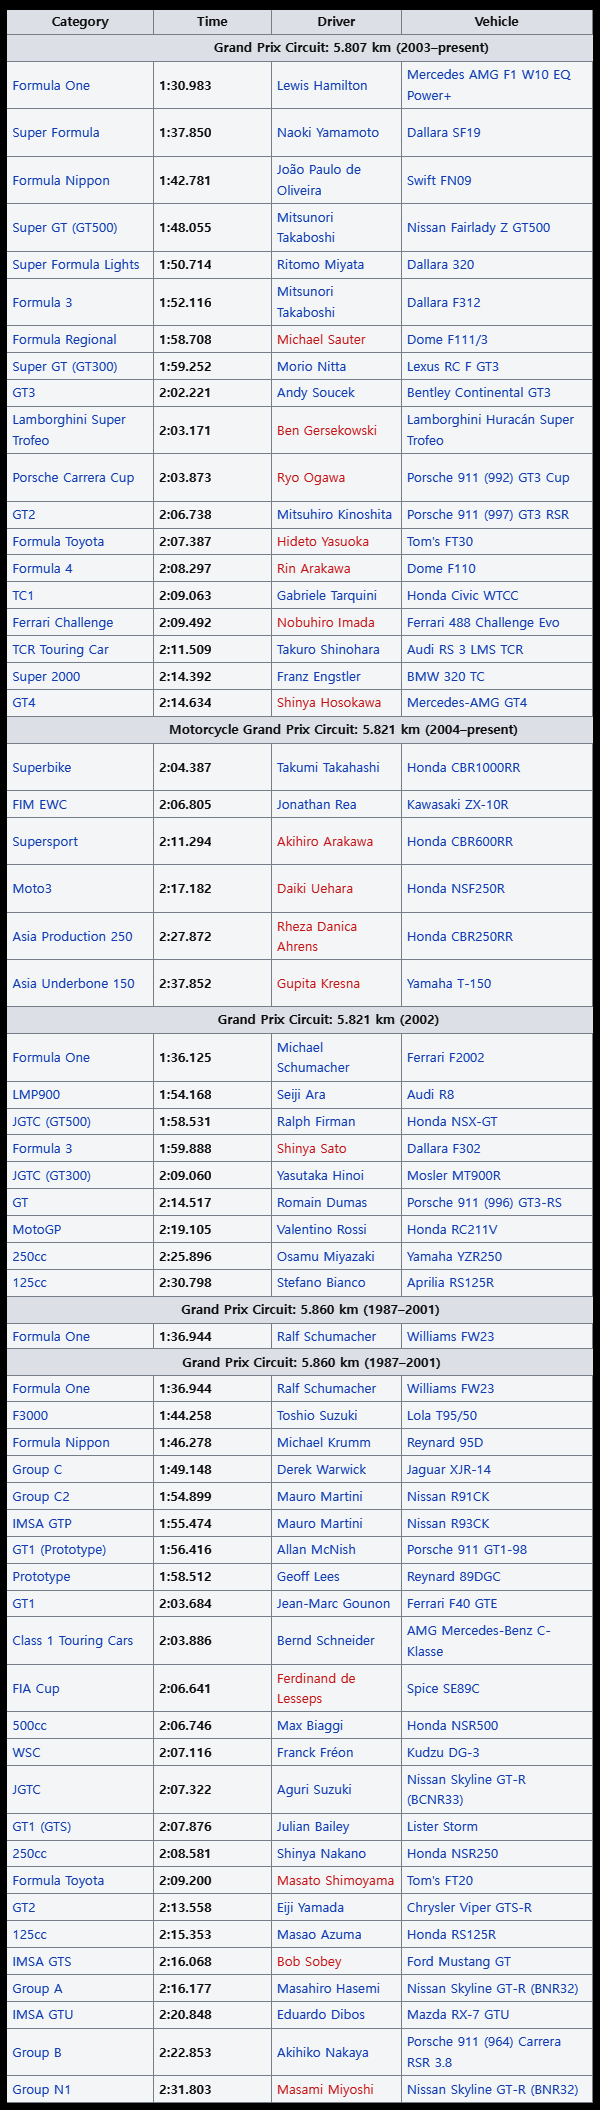Image resolution: width=600 pixels, height=2110 pixels.
Task: Open the Asia Production 250 link
Action: pyautogui.click(x=72, y=937)
